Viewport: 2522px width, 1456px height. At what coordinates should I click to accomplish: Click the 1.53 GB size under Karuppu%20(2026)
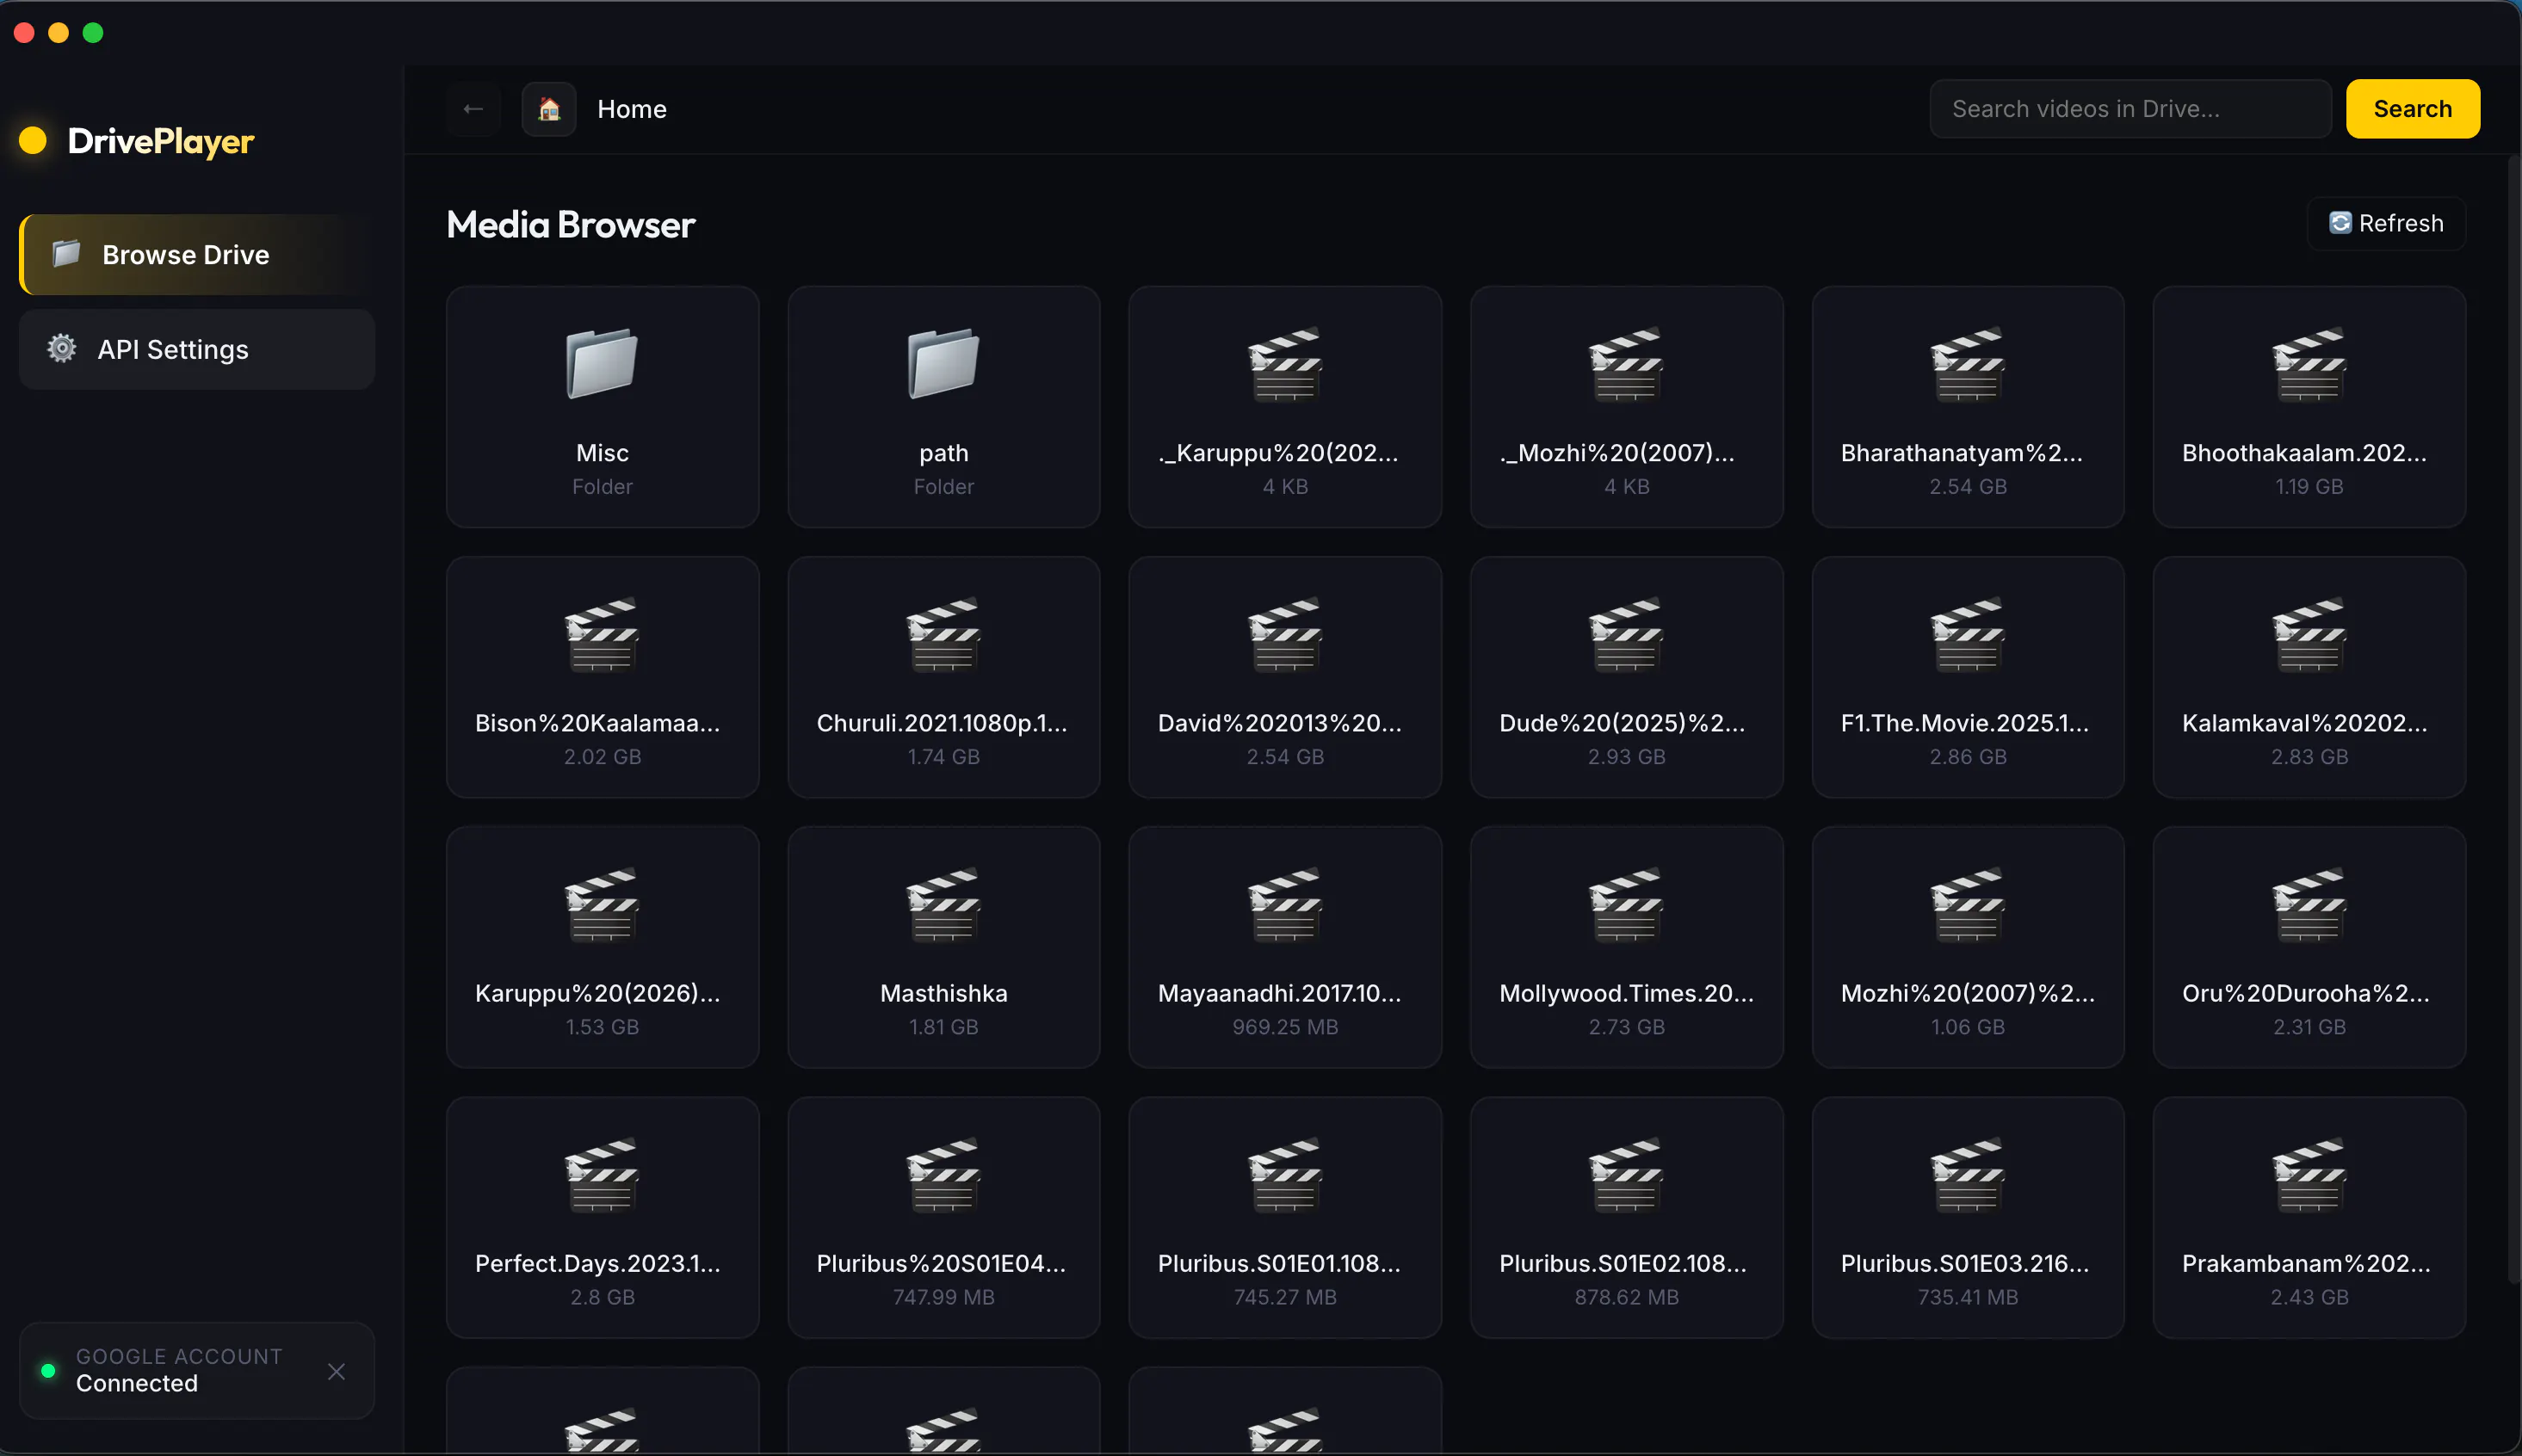pyautogui.click(x=602, y=1027)
